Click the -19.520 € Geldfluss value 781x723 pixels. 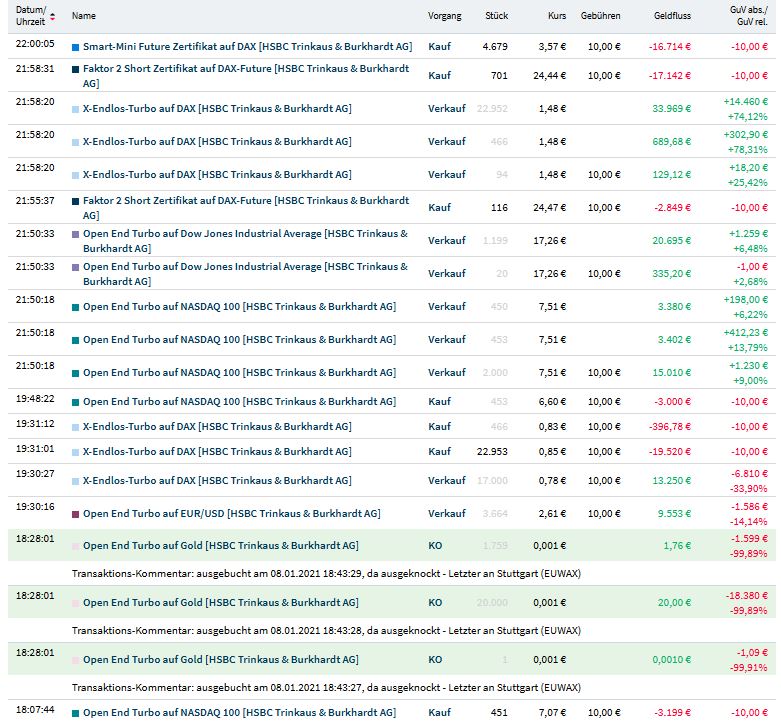click(669, 452)
